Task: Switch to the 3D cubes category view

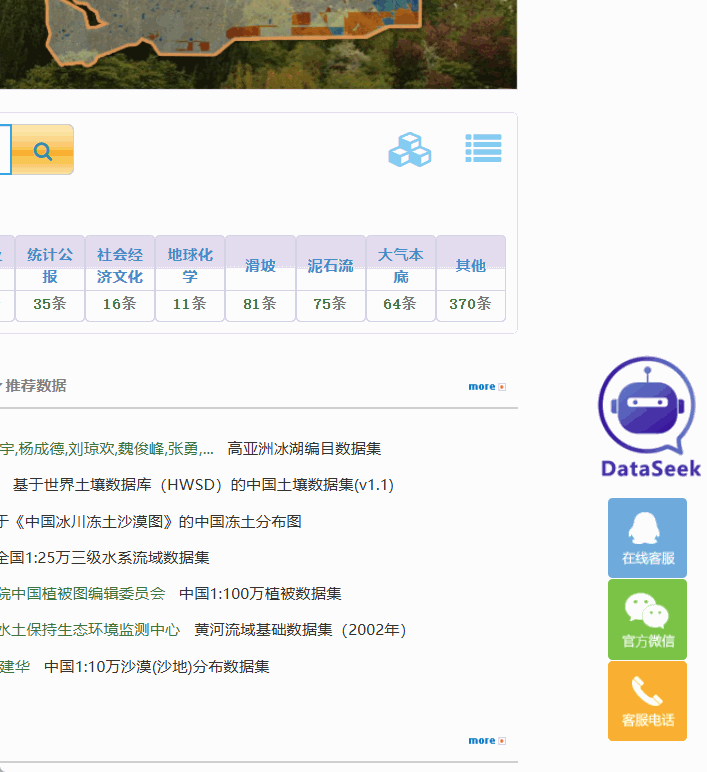Action: click(x=410, y=149)
